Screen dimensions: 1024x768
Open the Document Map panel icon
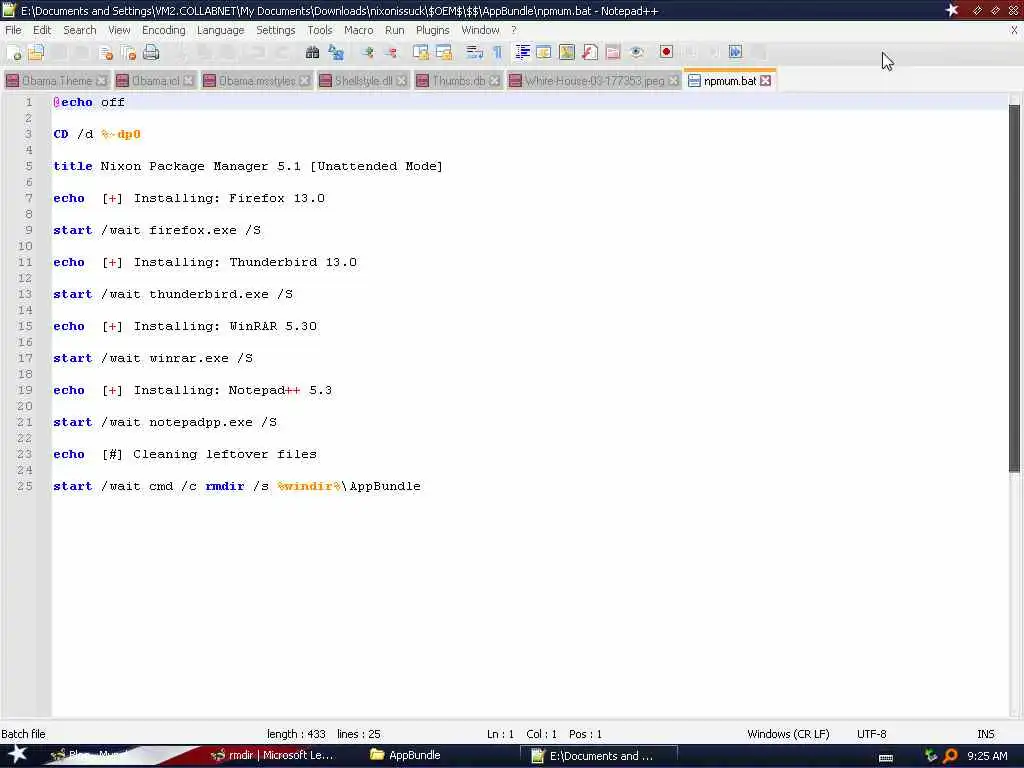coord(567,53)
